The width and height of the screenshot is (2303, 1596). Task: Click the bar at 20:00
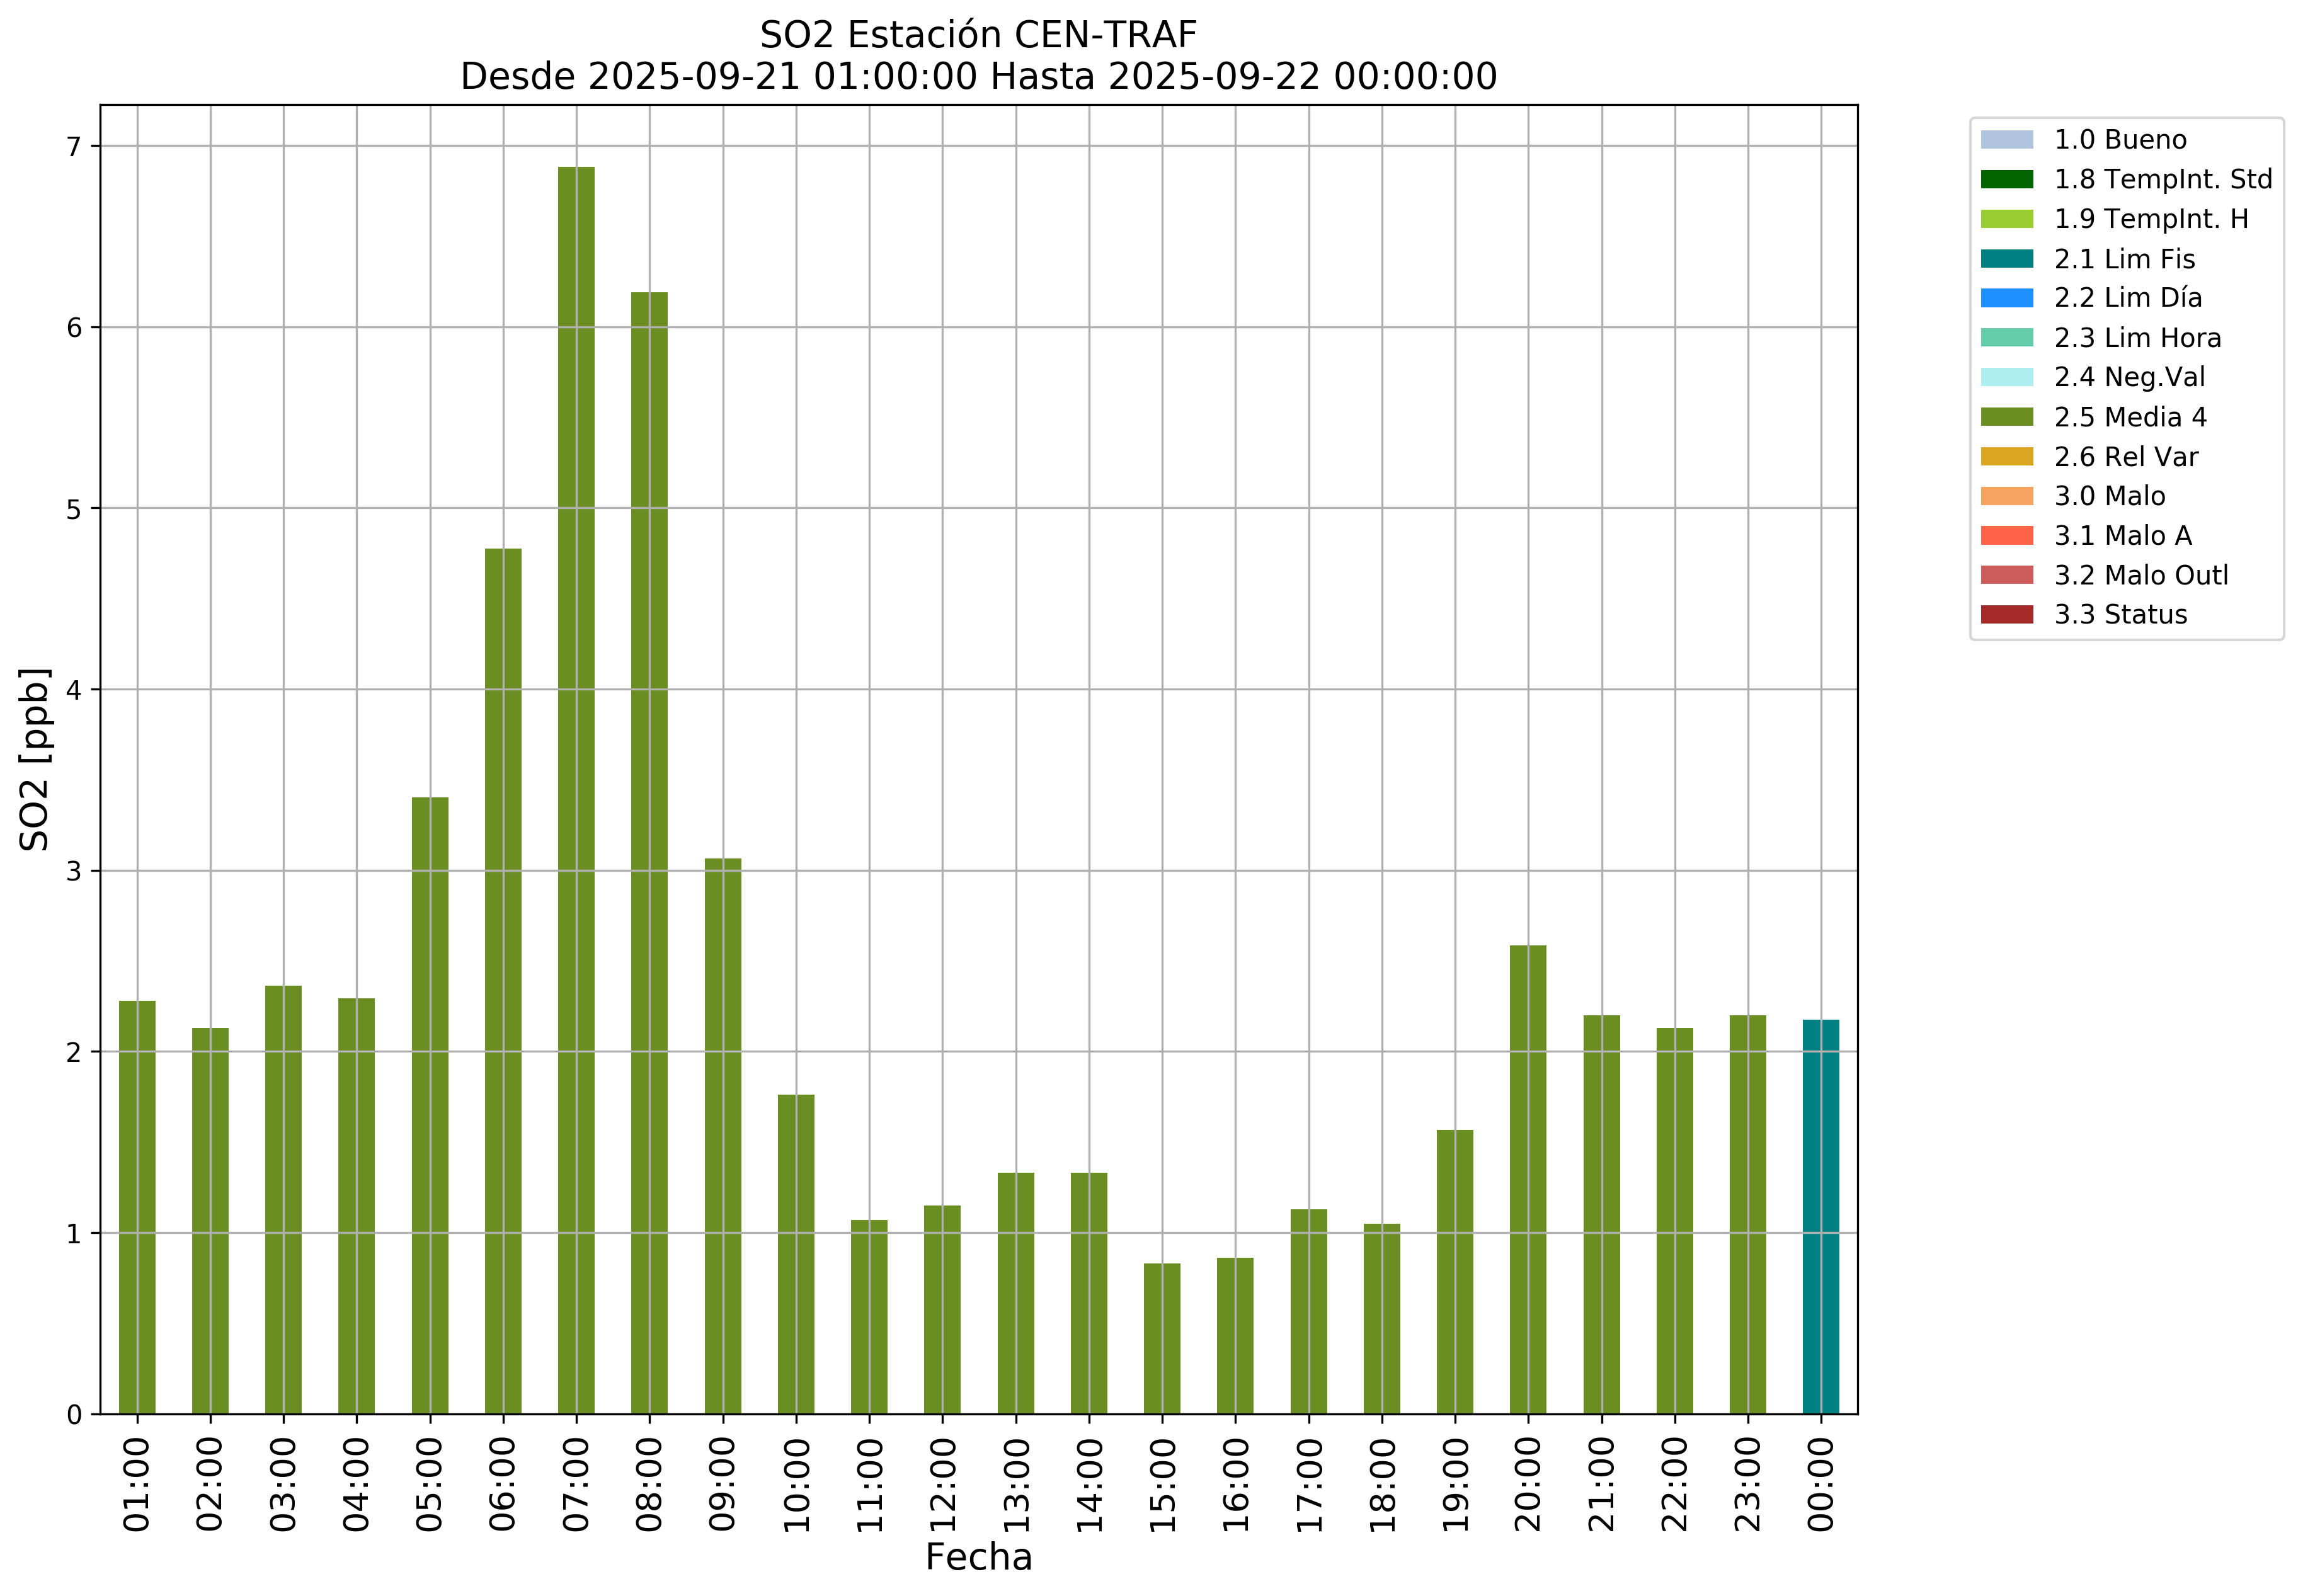1528,1179
